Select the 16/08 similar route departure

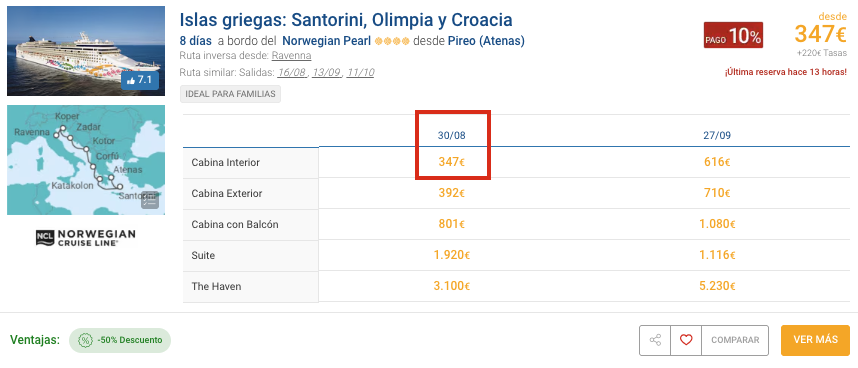293,73
